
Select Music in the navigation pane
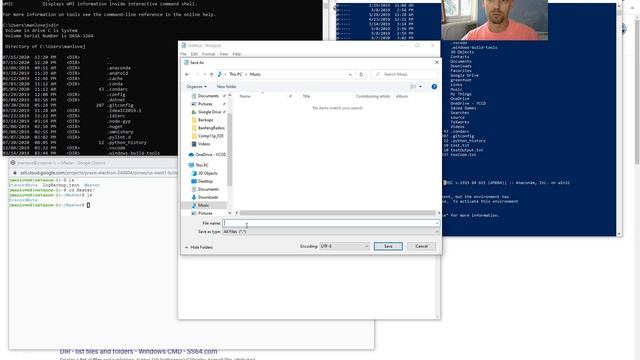click(x=203, y=205)
